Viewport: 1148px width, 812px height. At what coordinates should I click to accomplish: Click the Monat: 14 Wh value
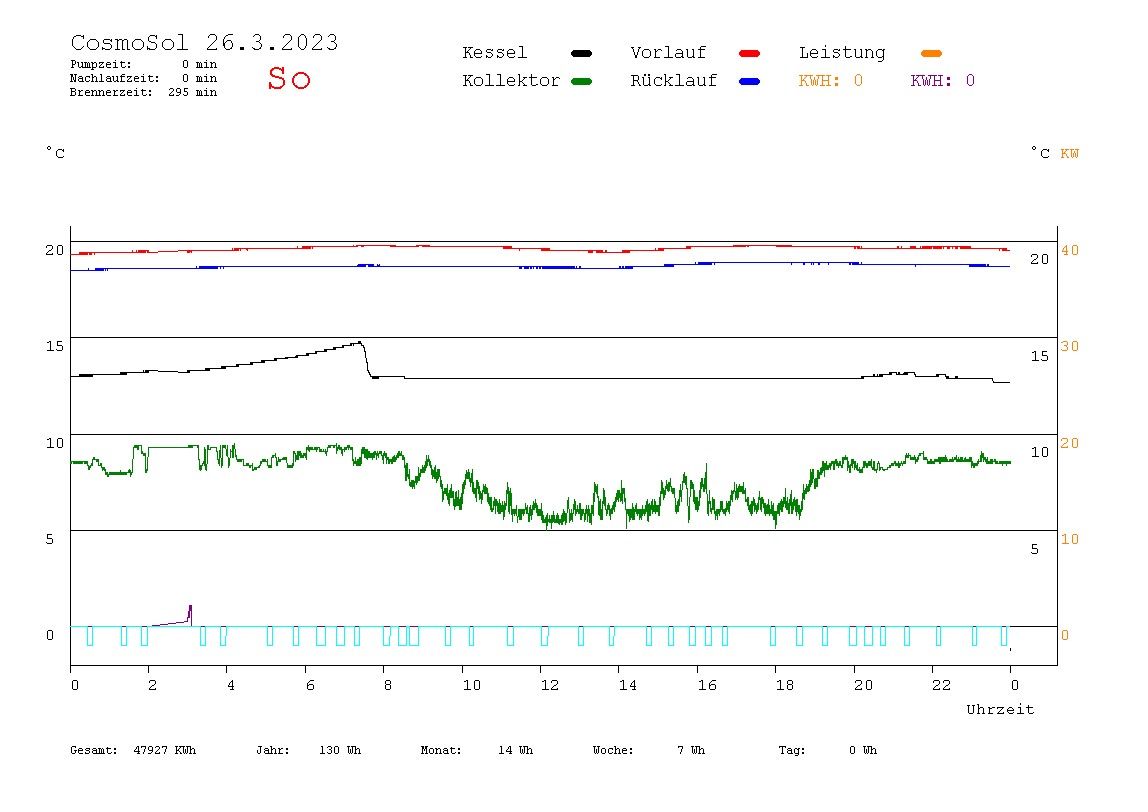(x=477, y=750)
